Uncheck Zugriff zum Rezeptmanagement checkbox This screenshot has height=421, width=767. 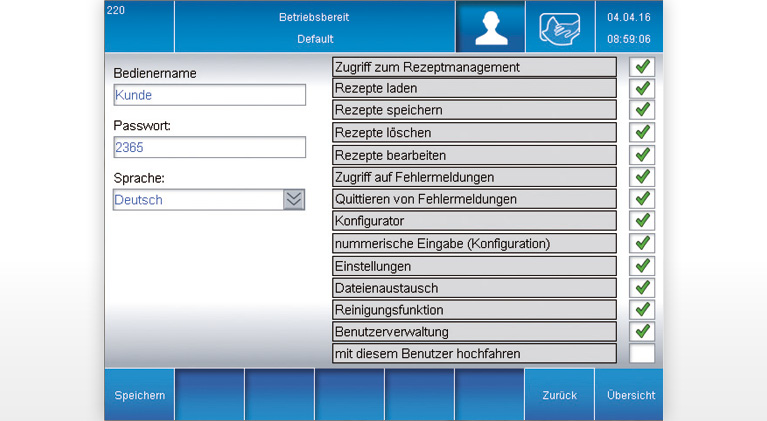coord(642,67)
